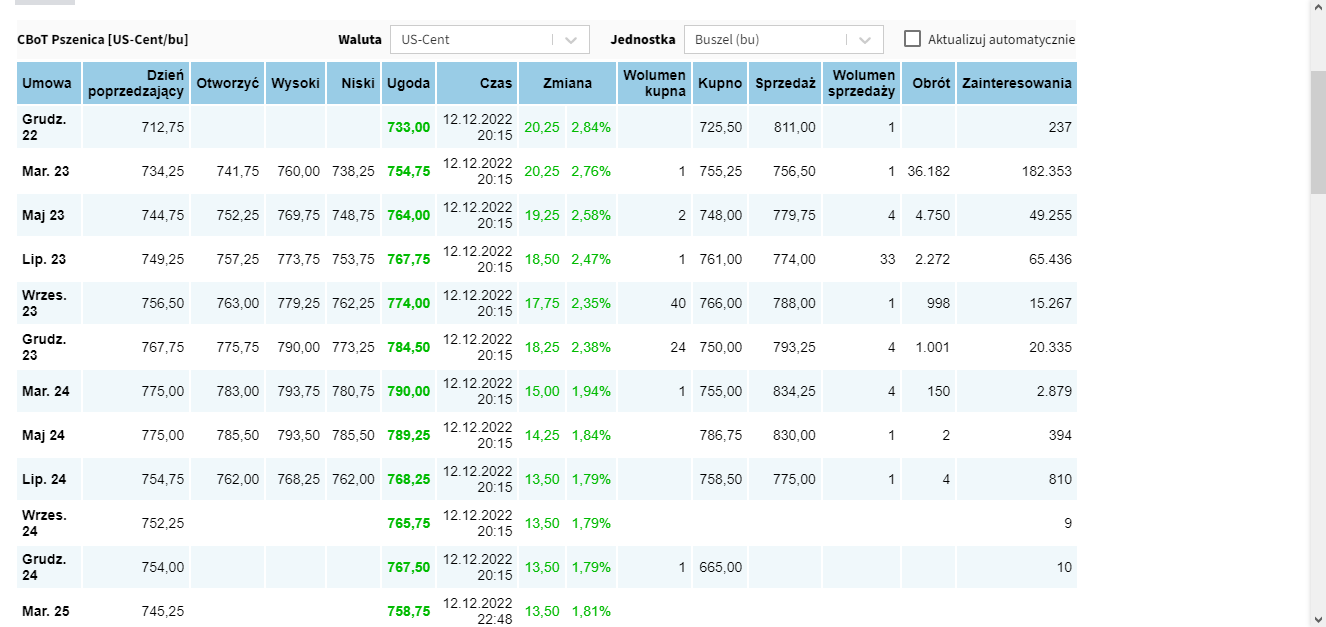Select the Zmiana column header

click(567, 83)
